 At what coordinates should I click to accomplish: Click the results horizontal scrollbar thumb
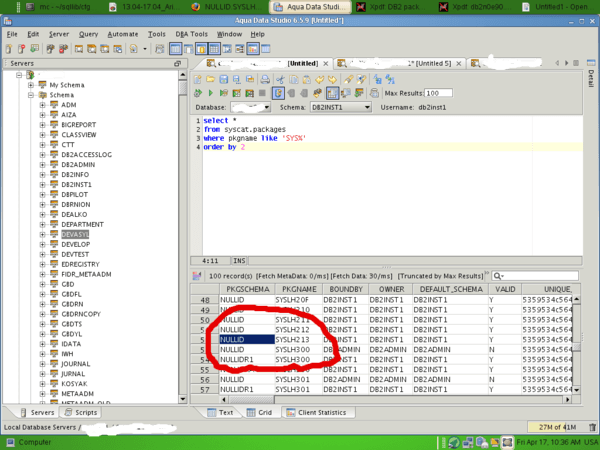coord(251,399)
